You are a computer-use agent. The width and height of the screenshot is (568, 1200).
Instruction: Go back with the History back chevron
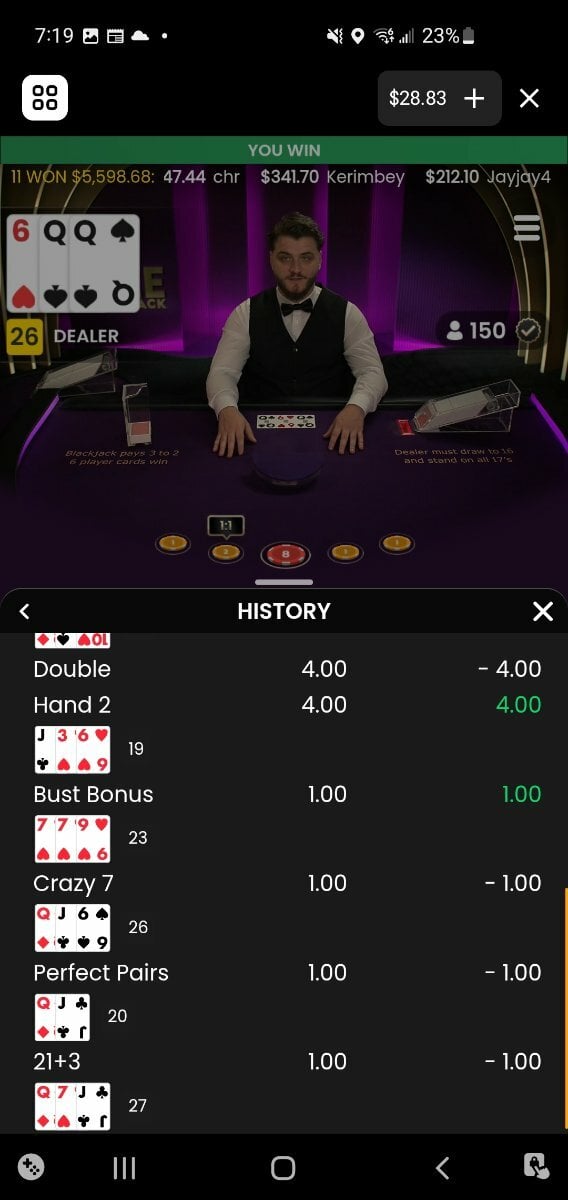click(25, 611)
